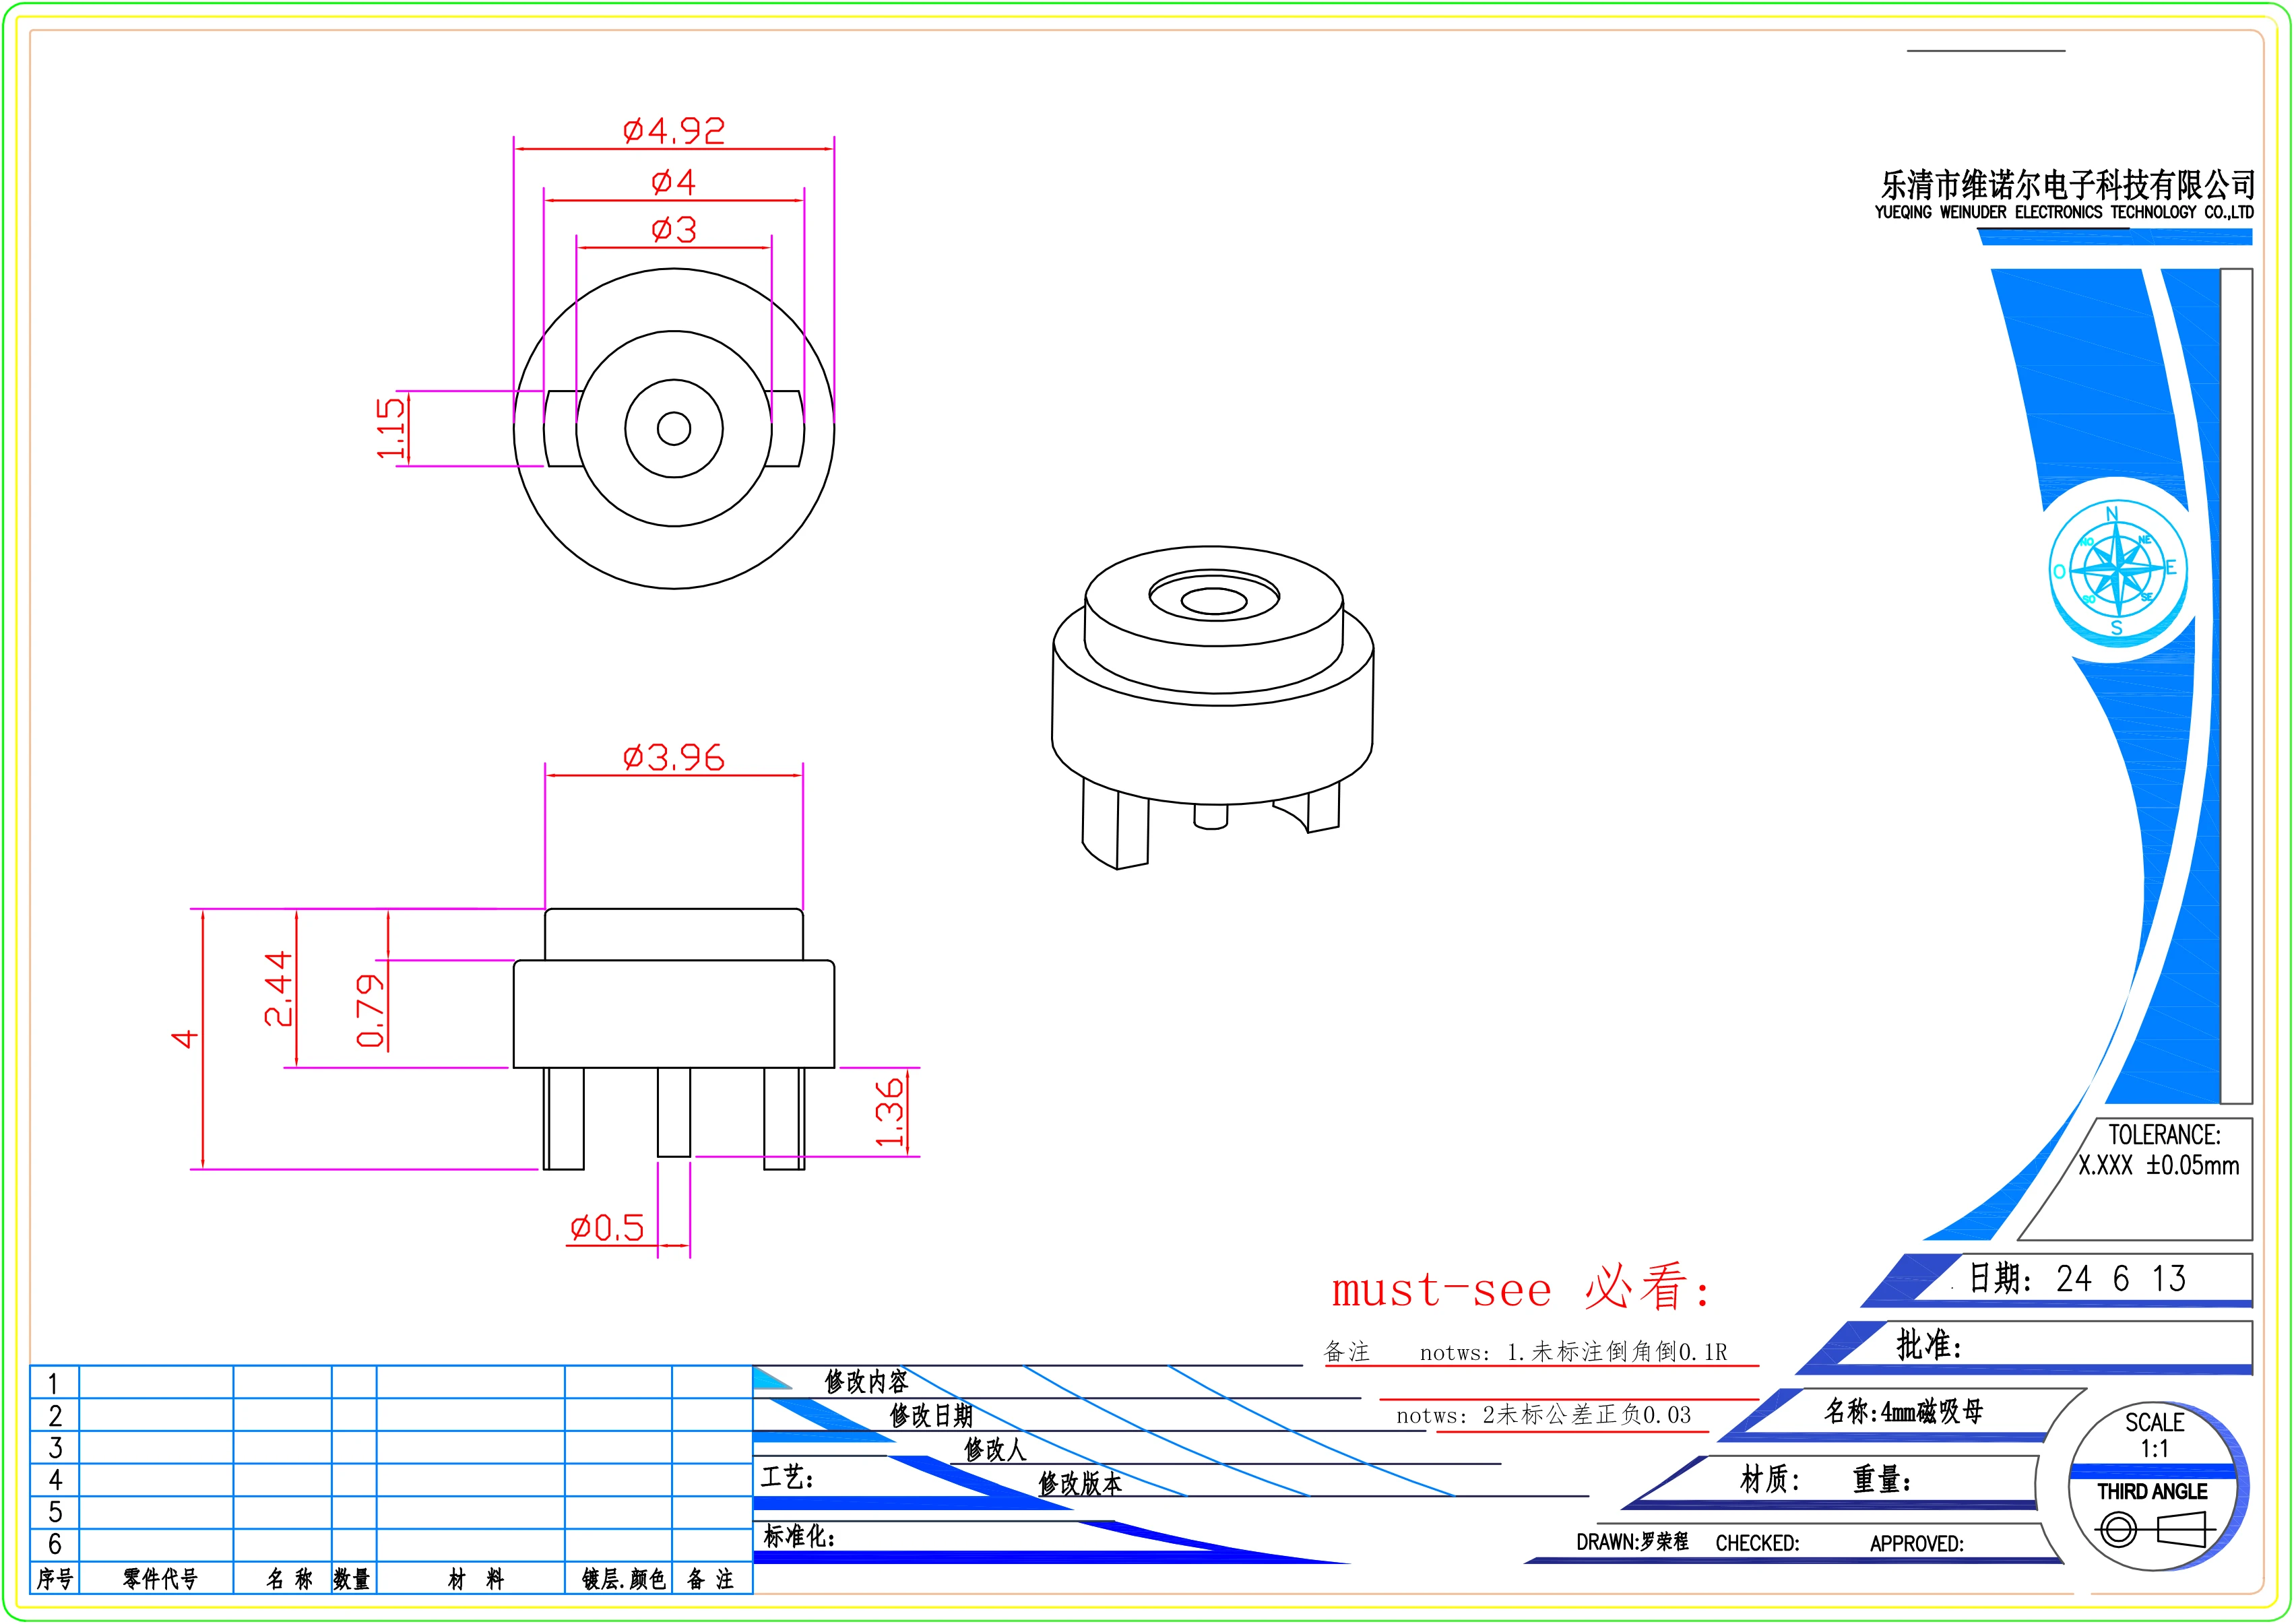
Task: Click the APPROVED: field
Action: click(1917, 1544)
